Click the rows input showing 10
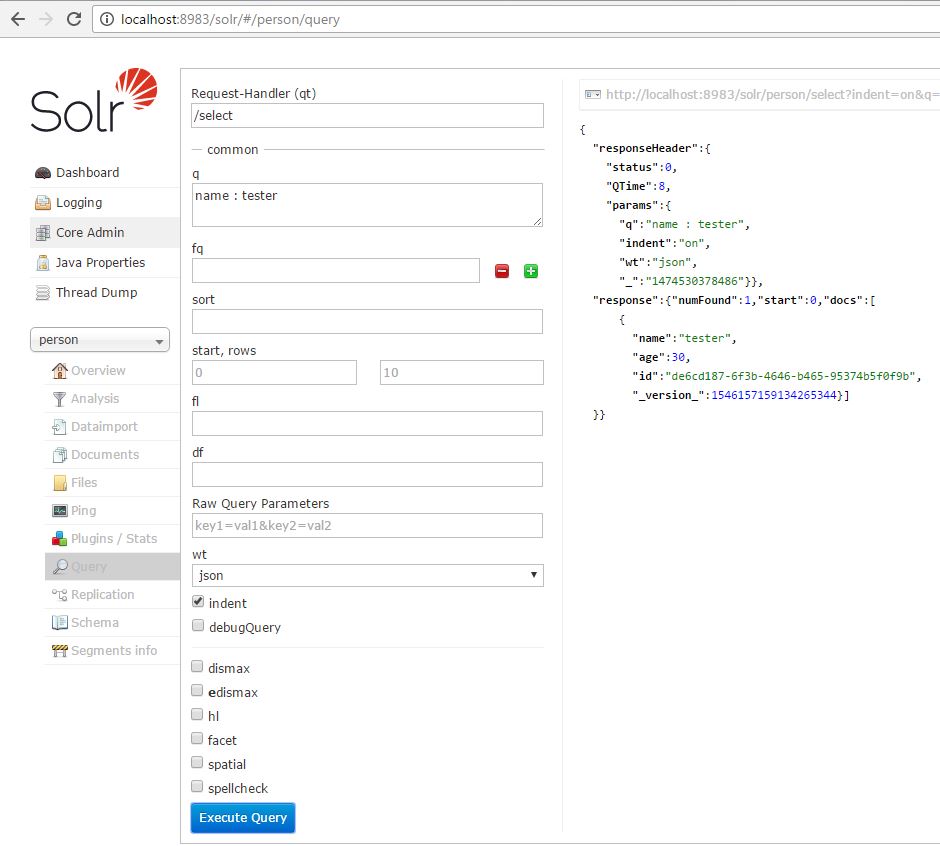This screenshot has width=940, height=846. click(462, 372)
